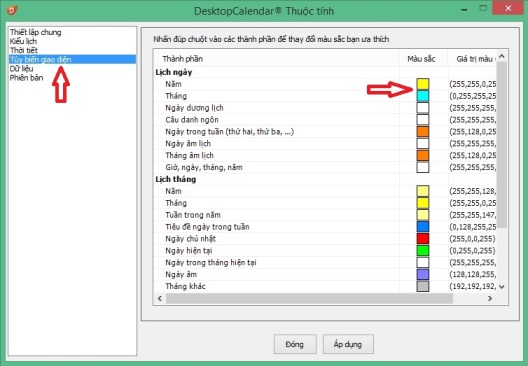This screenshot has width=528, height=366.
Task: Click white swatch for 'Giờ, ngày, tháng, năm'
Action: [423, 167]
